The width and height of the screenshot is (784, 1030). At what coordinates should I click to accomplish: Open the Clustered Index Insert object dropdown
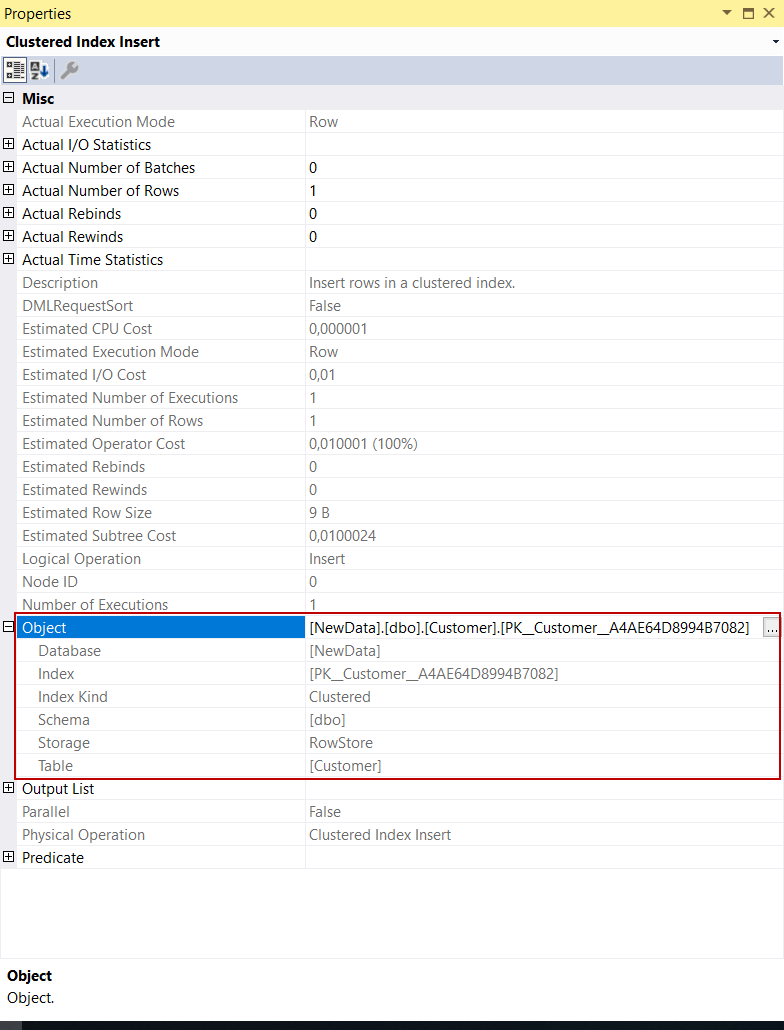pyautogui.click(x=776, y=42)
